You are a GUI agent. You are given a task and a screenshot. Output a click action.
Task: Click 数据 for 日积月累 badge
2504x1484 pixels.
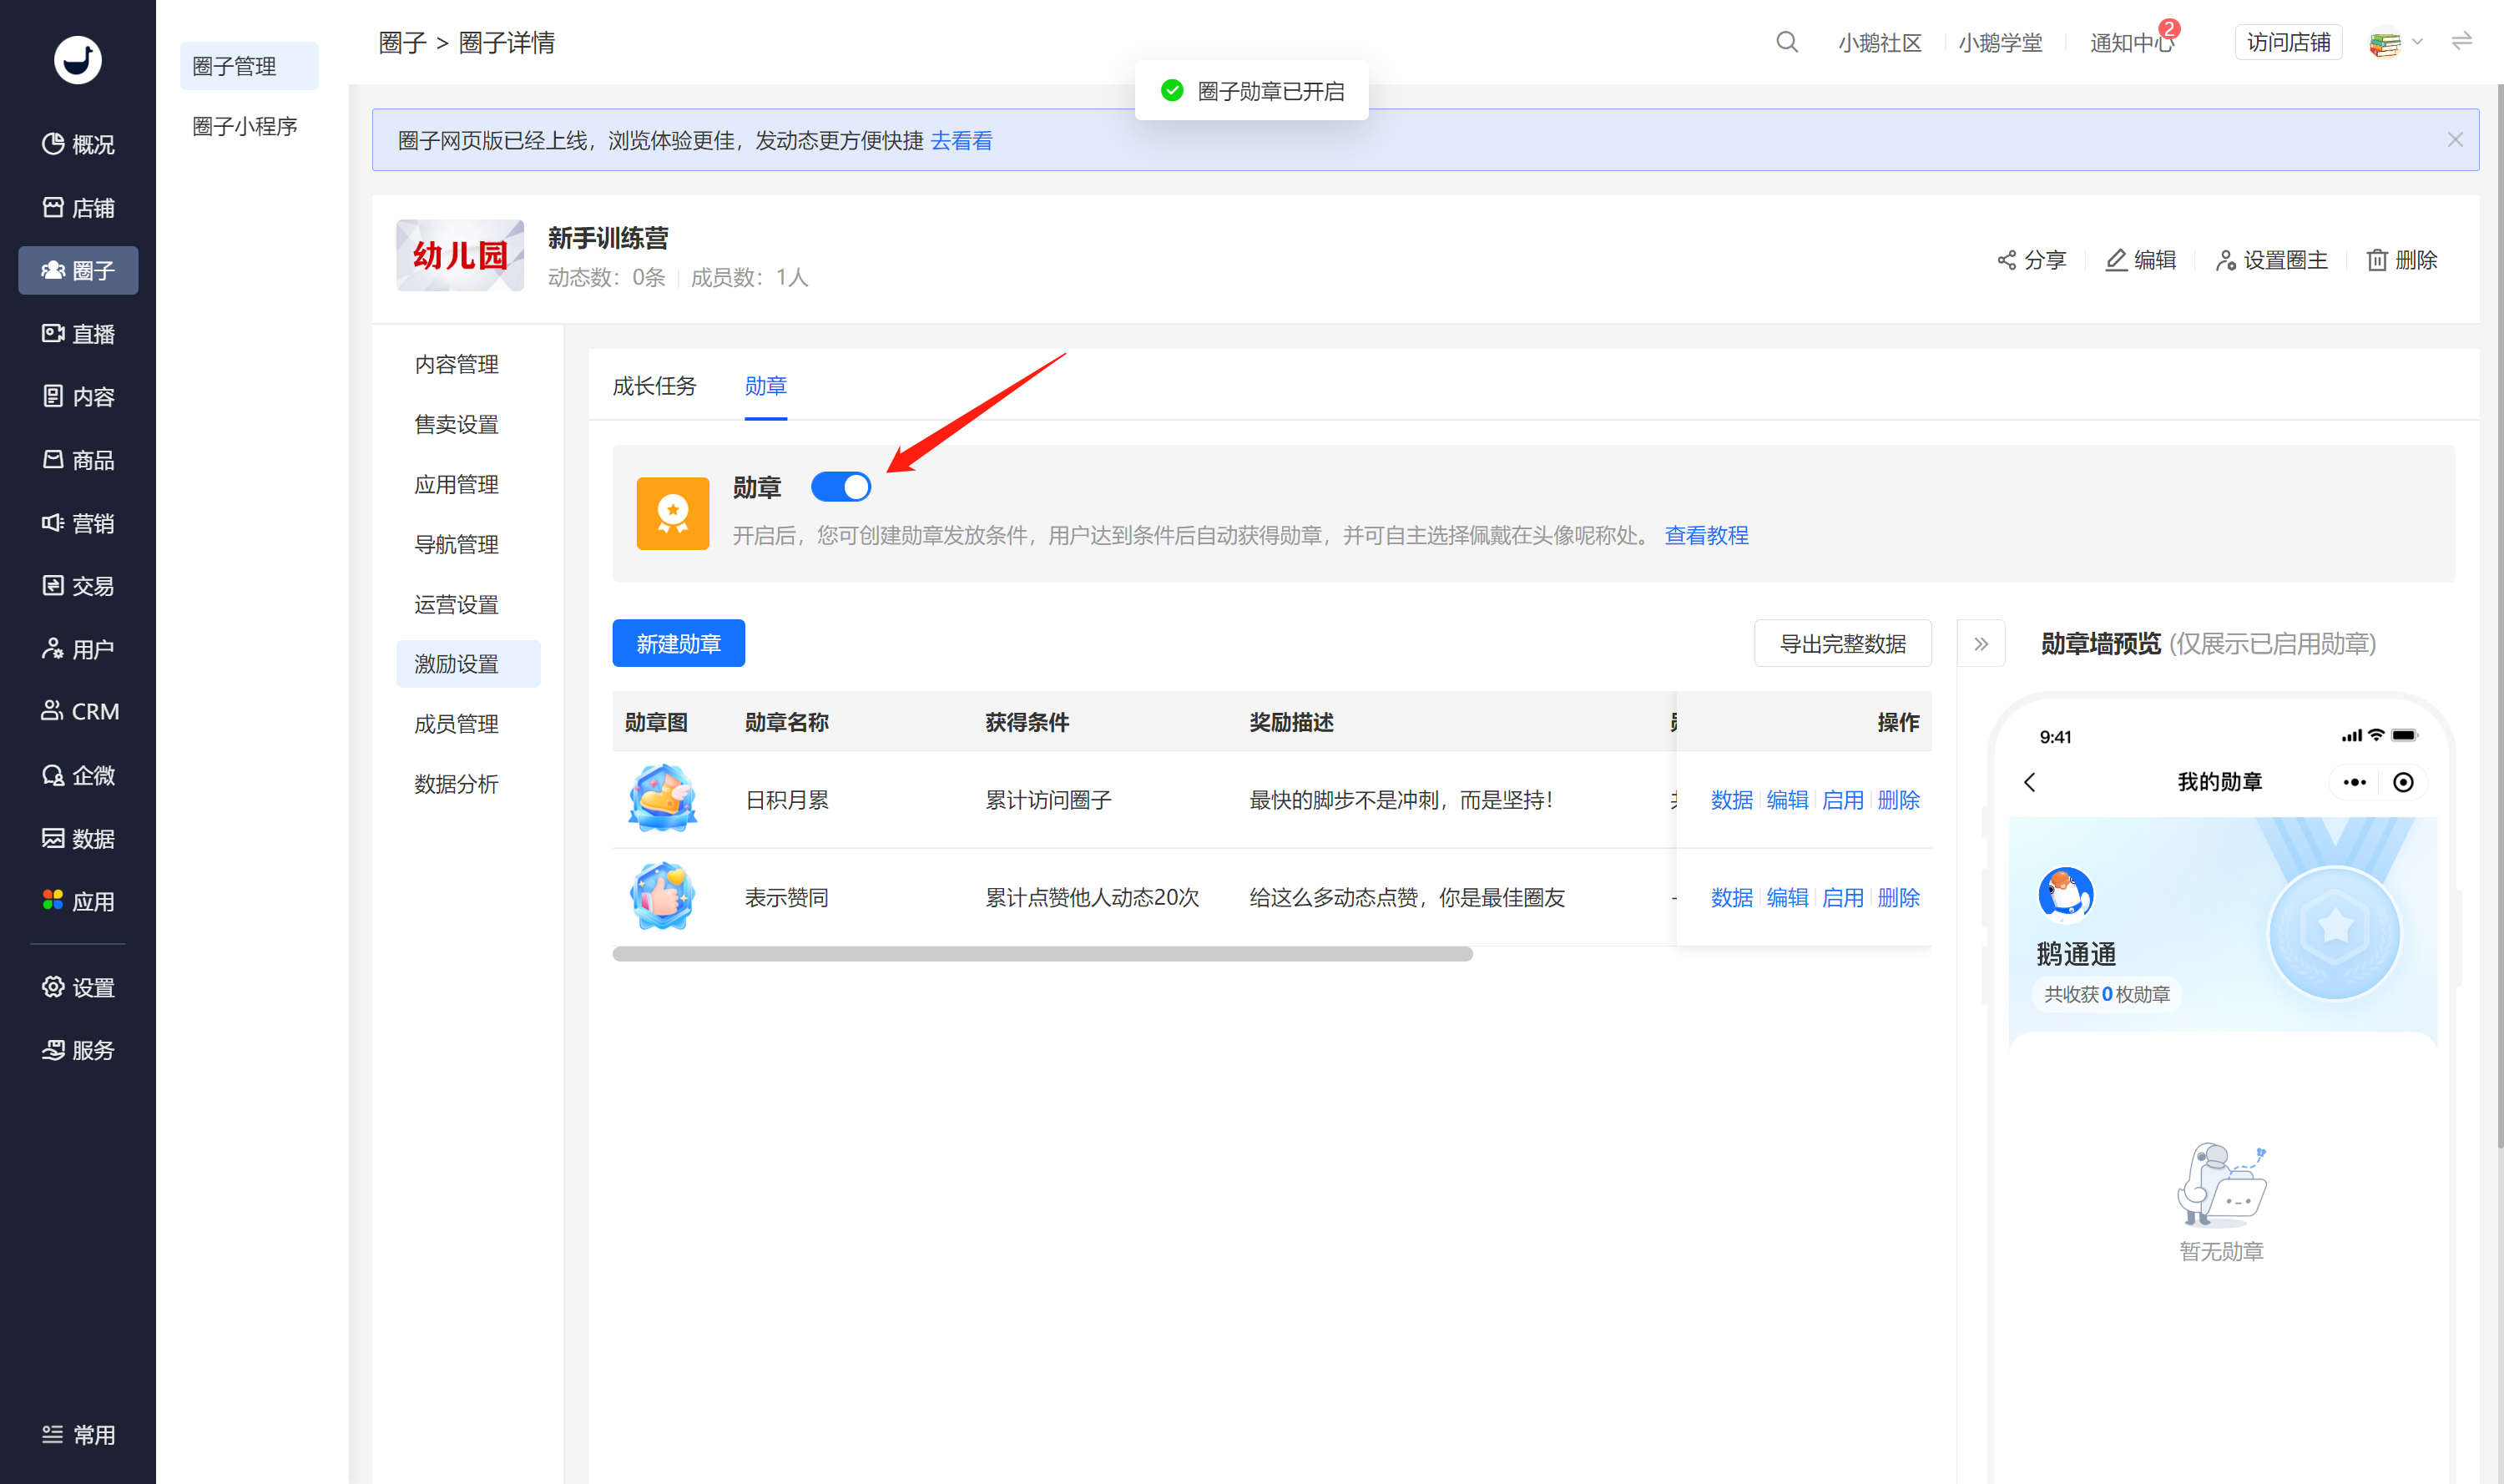tap(1731, 800)
